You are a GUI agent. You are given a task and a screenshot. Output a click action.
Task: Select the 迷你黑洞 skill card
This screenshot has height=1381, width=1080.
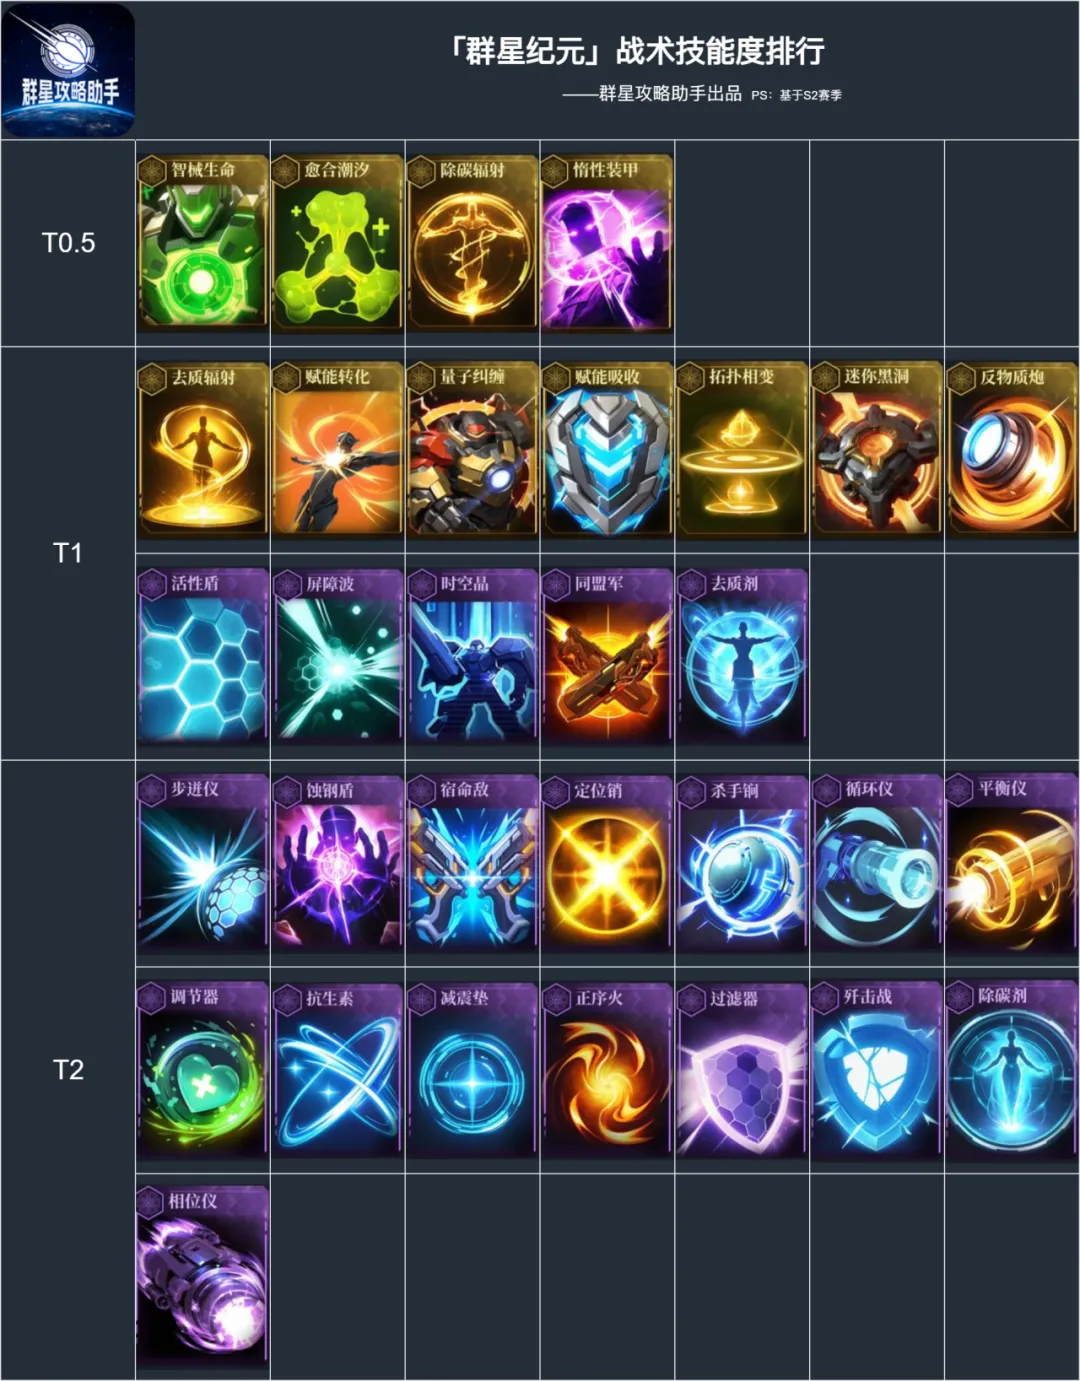click(876, 448)
